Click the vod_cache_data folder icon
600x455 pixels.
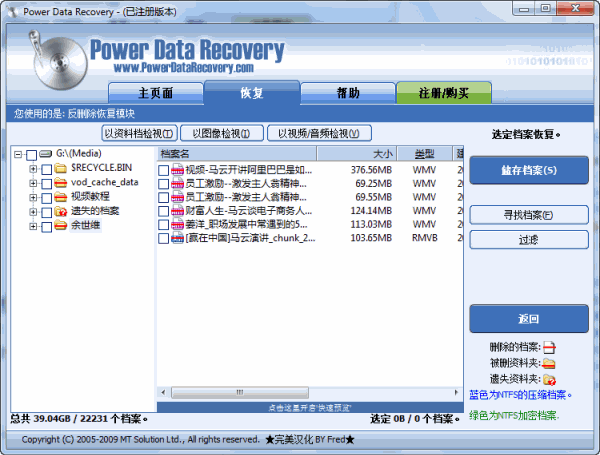click(x=61, y=183)
